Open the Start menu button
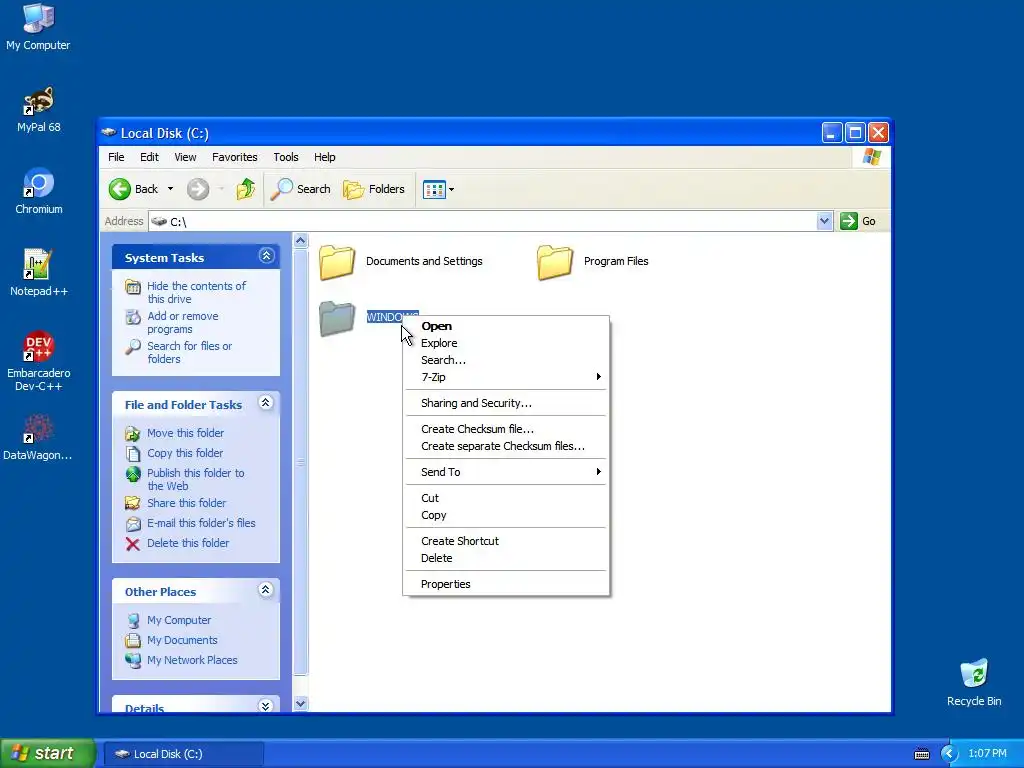The image size is (1024, 768). click(48, 754)
